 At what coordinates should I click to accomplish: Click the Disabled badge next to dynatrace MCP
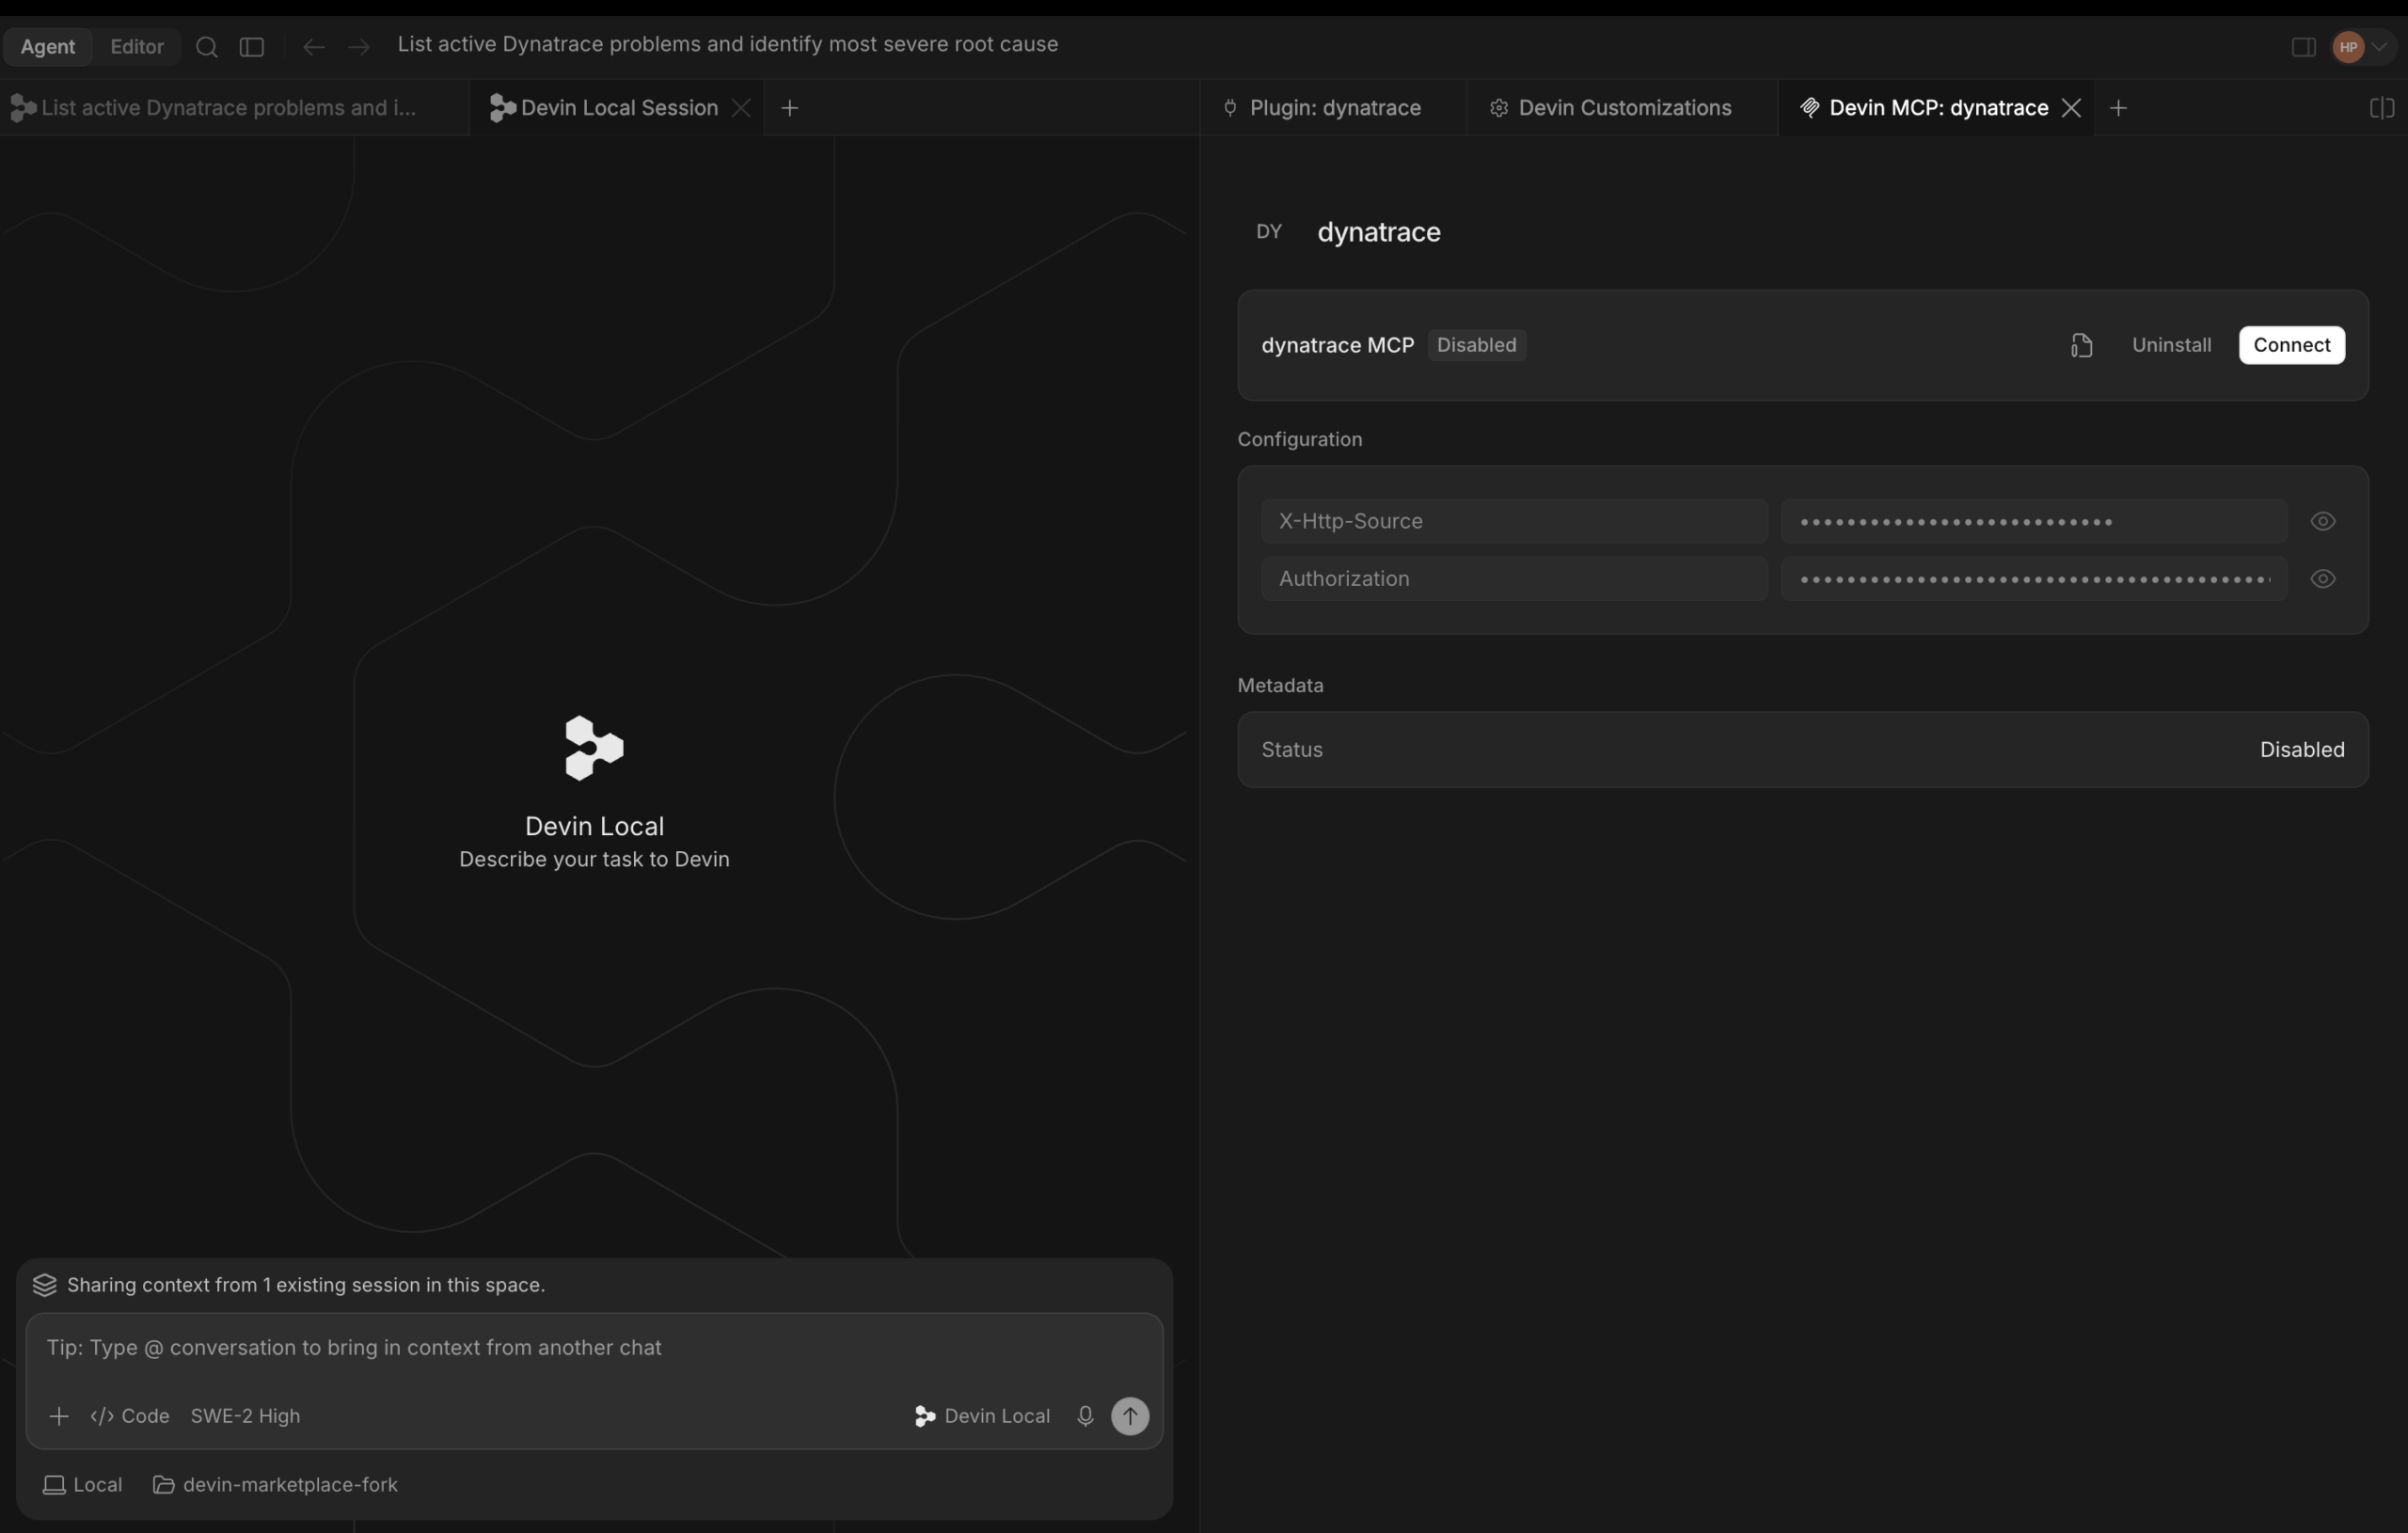(1476, 345)
